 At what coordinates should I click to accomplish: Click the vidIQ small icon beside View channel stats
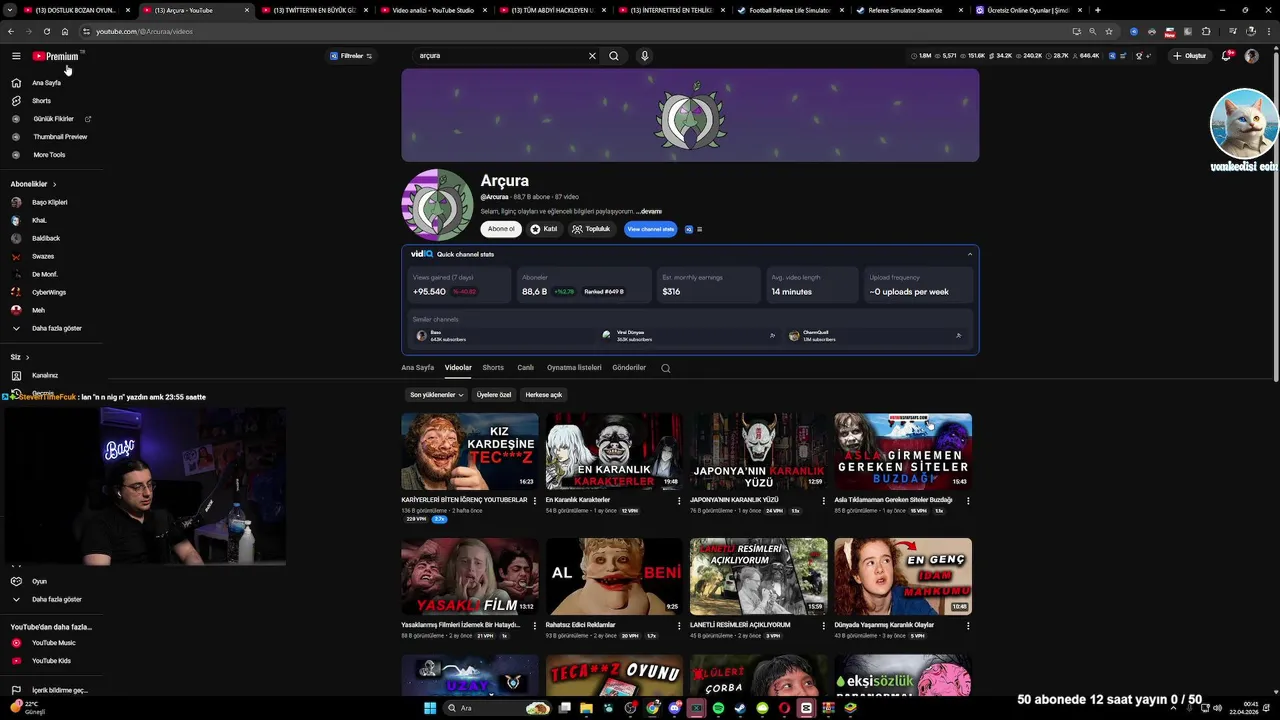pyautogui.click(x=688, y=229)
